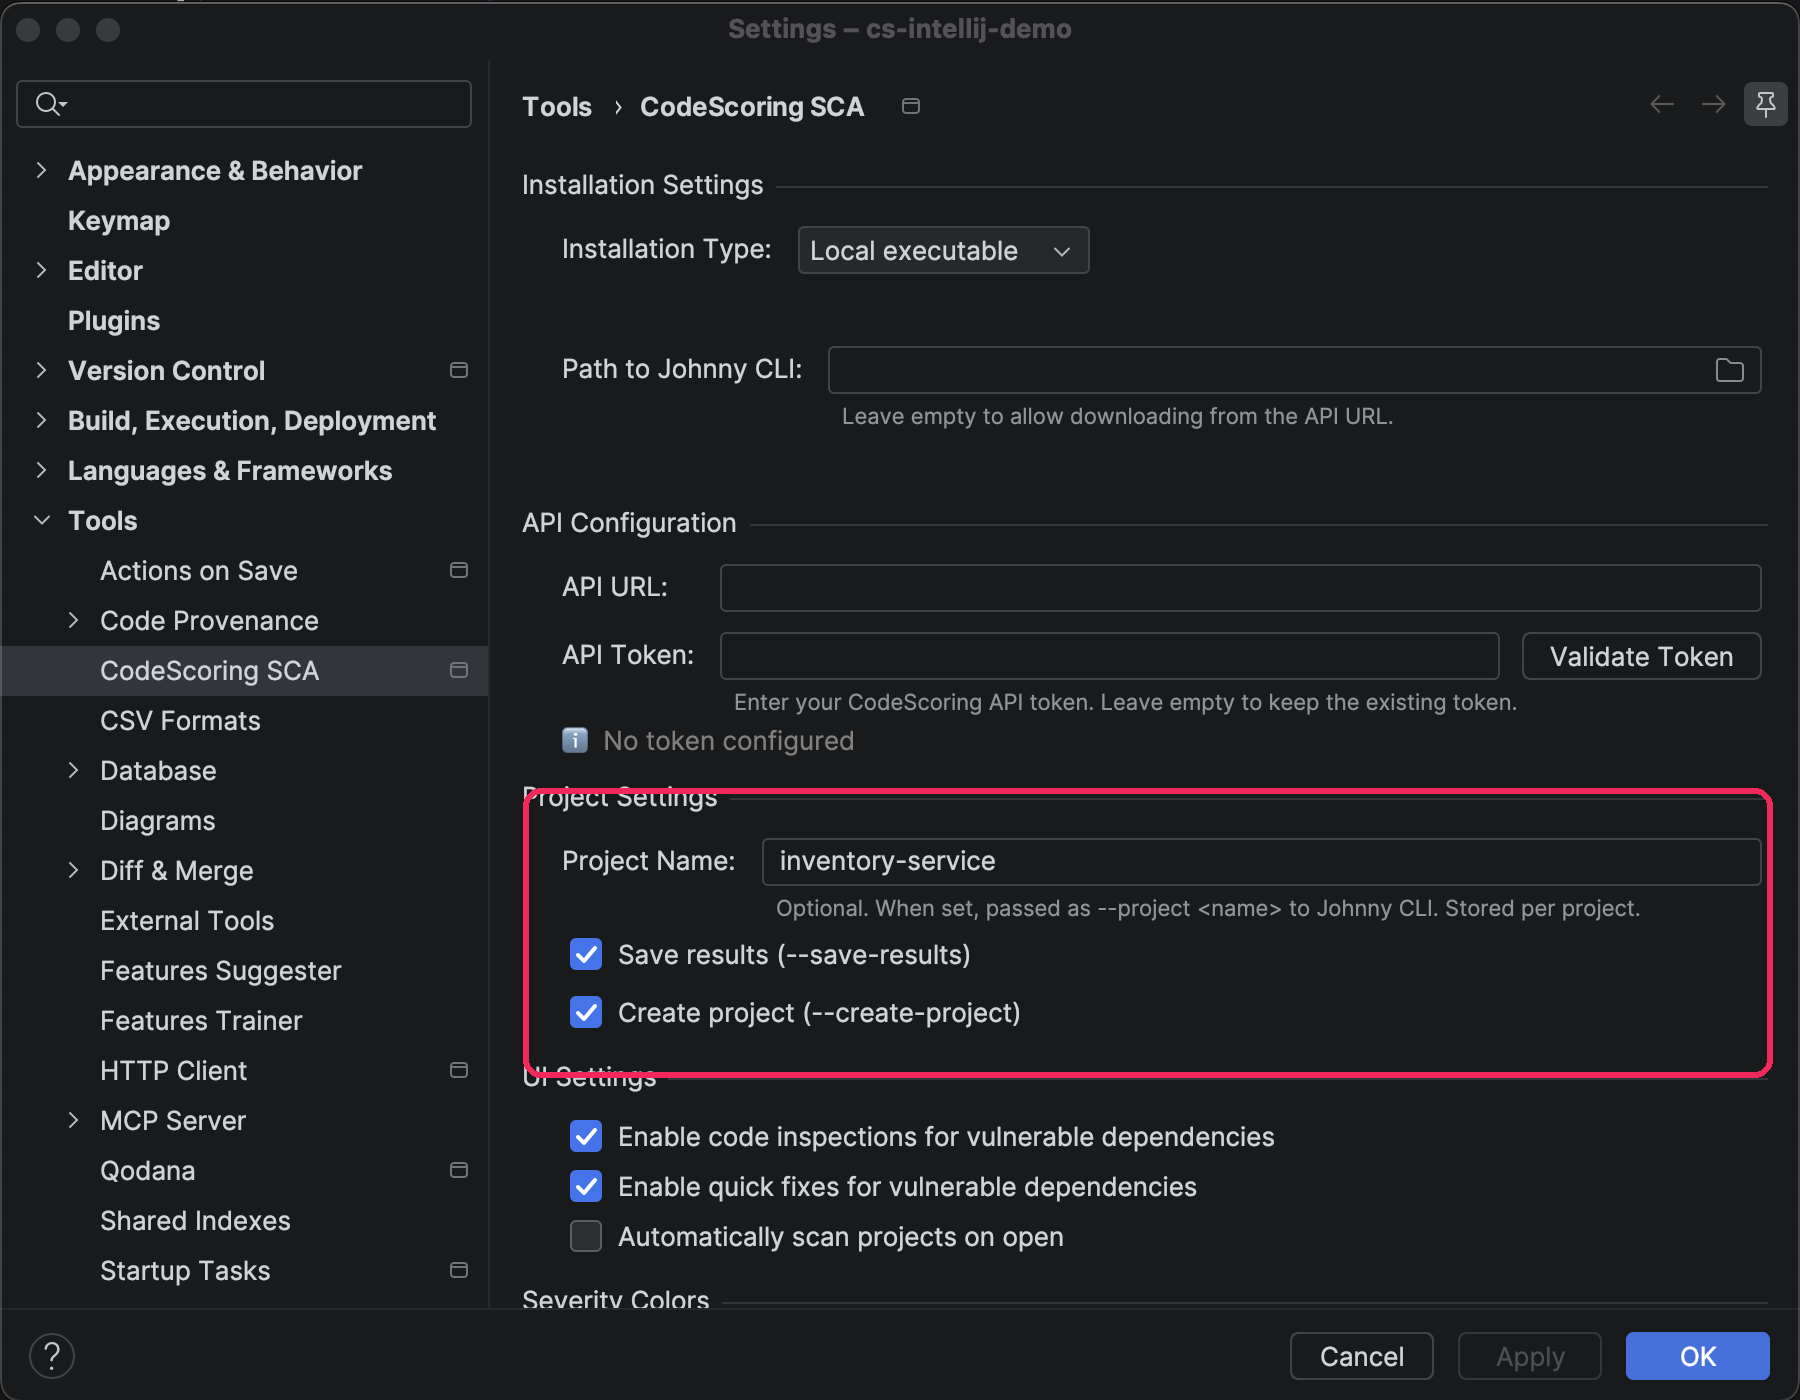Click the info icon by No token configured
The image size is (1800, 1400).
(575, 740)
